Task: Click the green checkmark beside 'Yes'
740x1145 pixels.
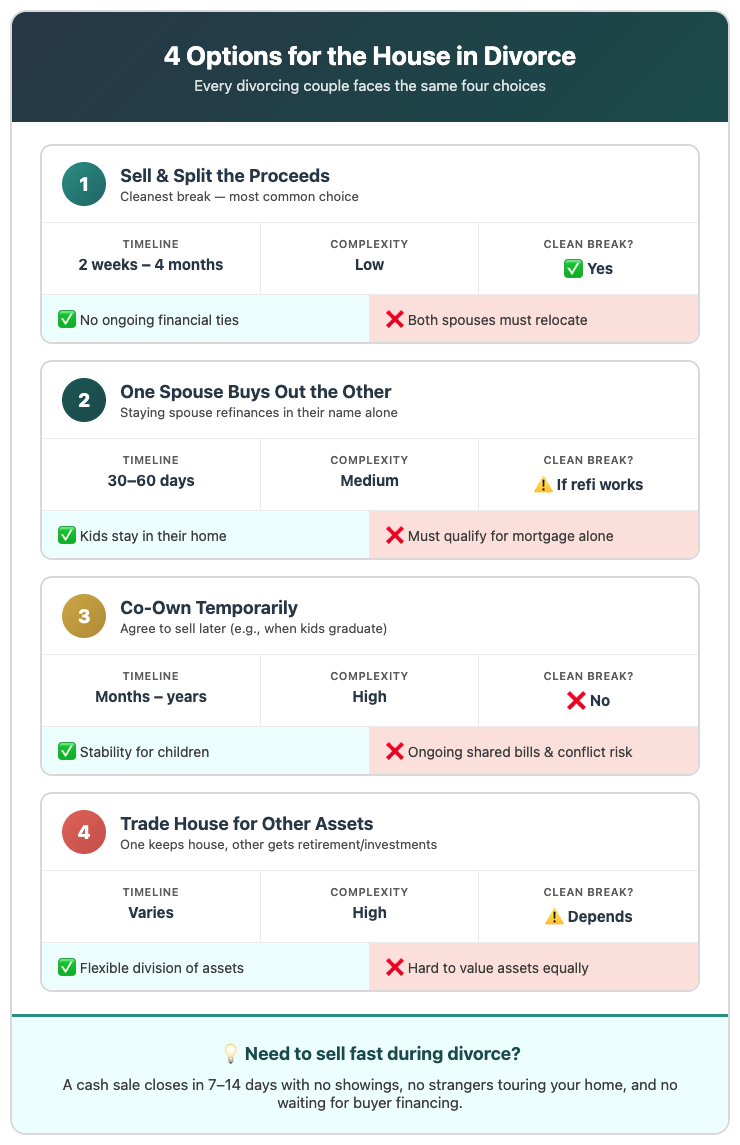Action: (x=574, y=269)
